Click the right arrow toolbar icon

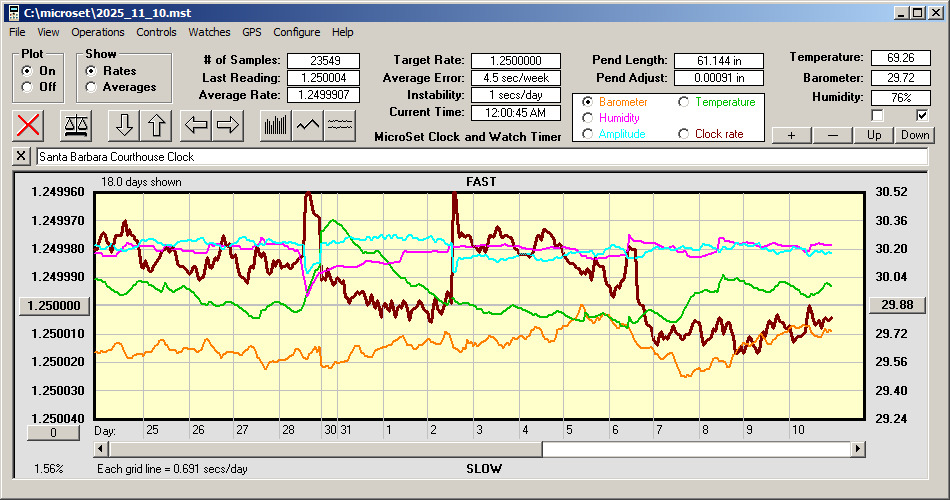click(x=229, y=125)
